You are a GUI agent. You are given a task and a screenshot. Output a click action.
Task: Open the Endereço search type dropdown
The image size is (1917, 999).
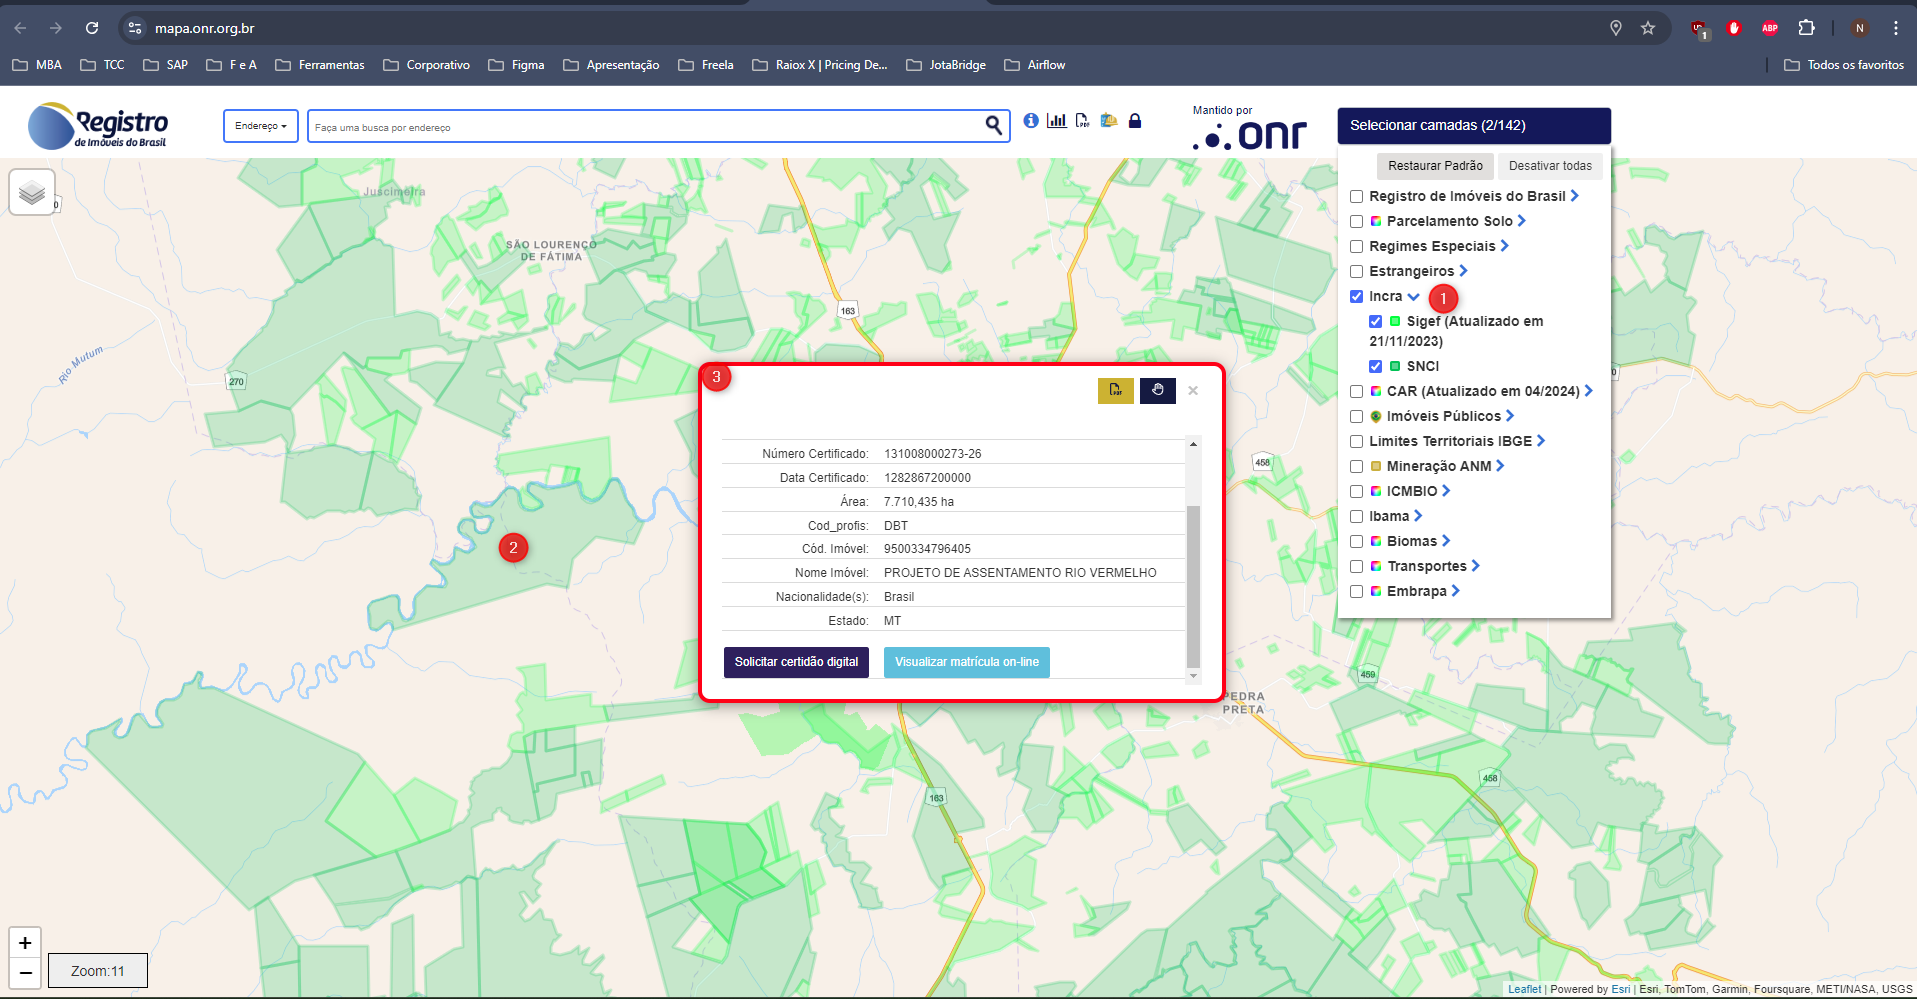pos(260,126)
